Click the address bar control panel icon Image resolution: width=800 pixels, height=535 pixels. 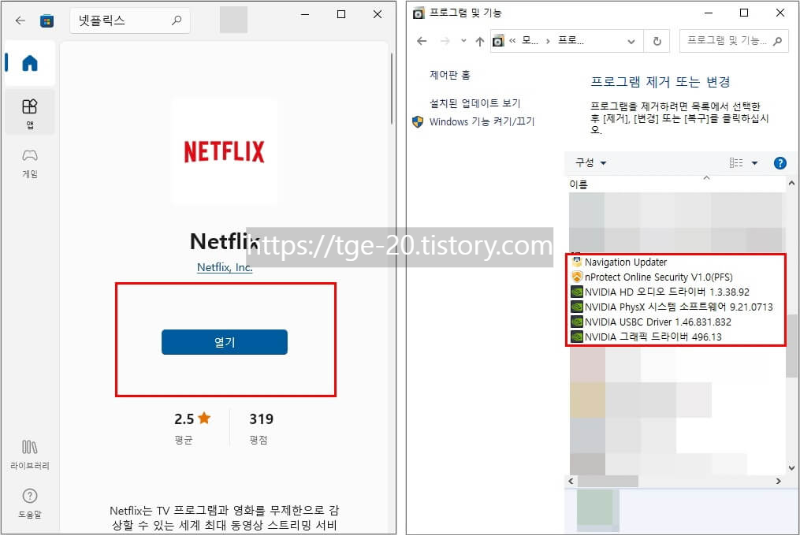498,41
